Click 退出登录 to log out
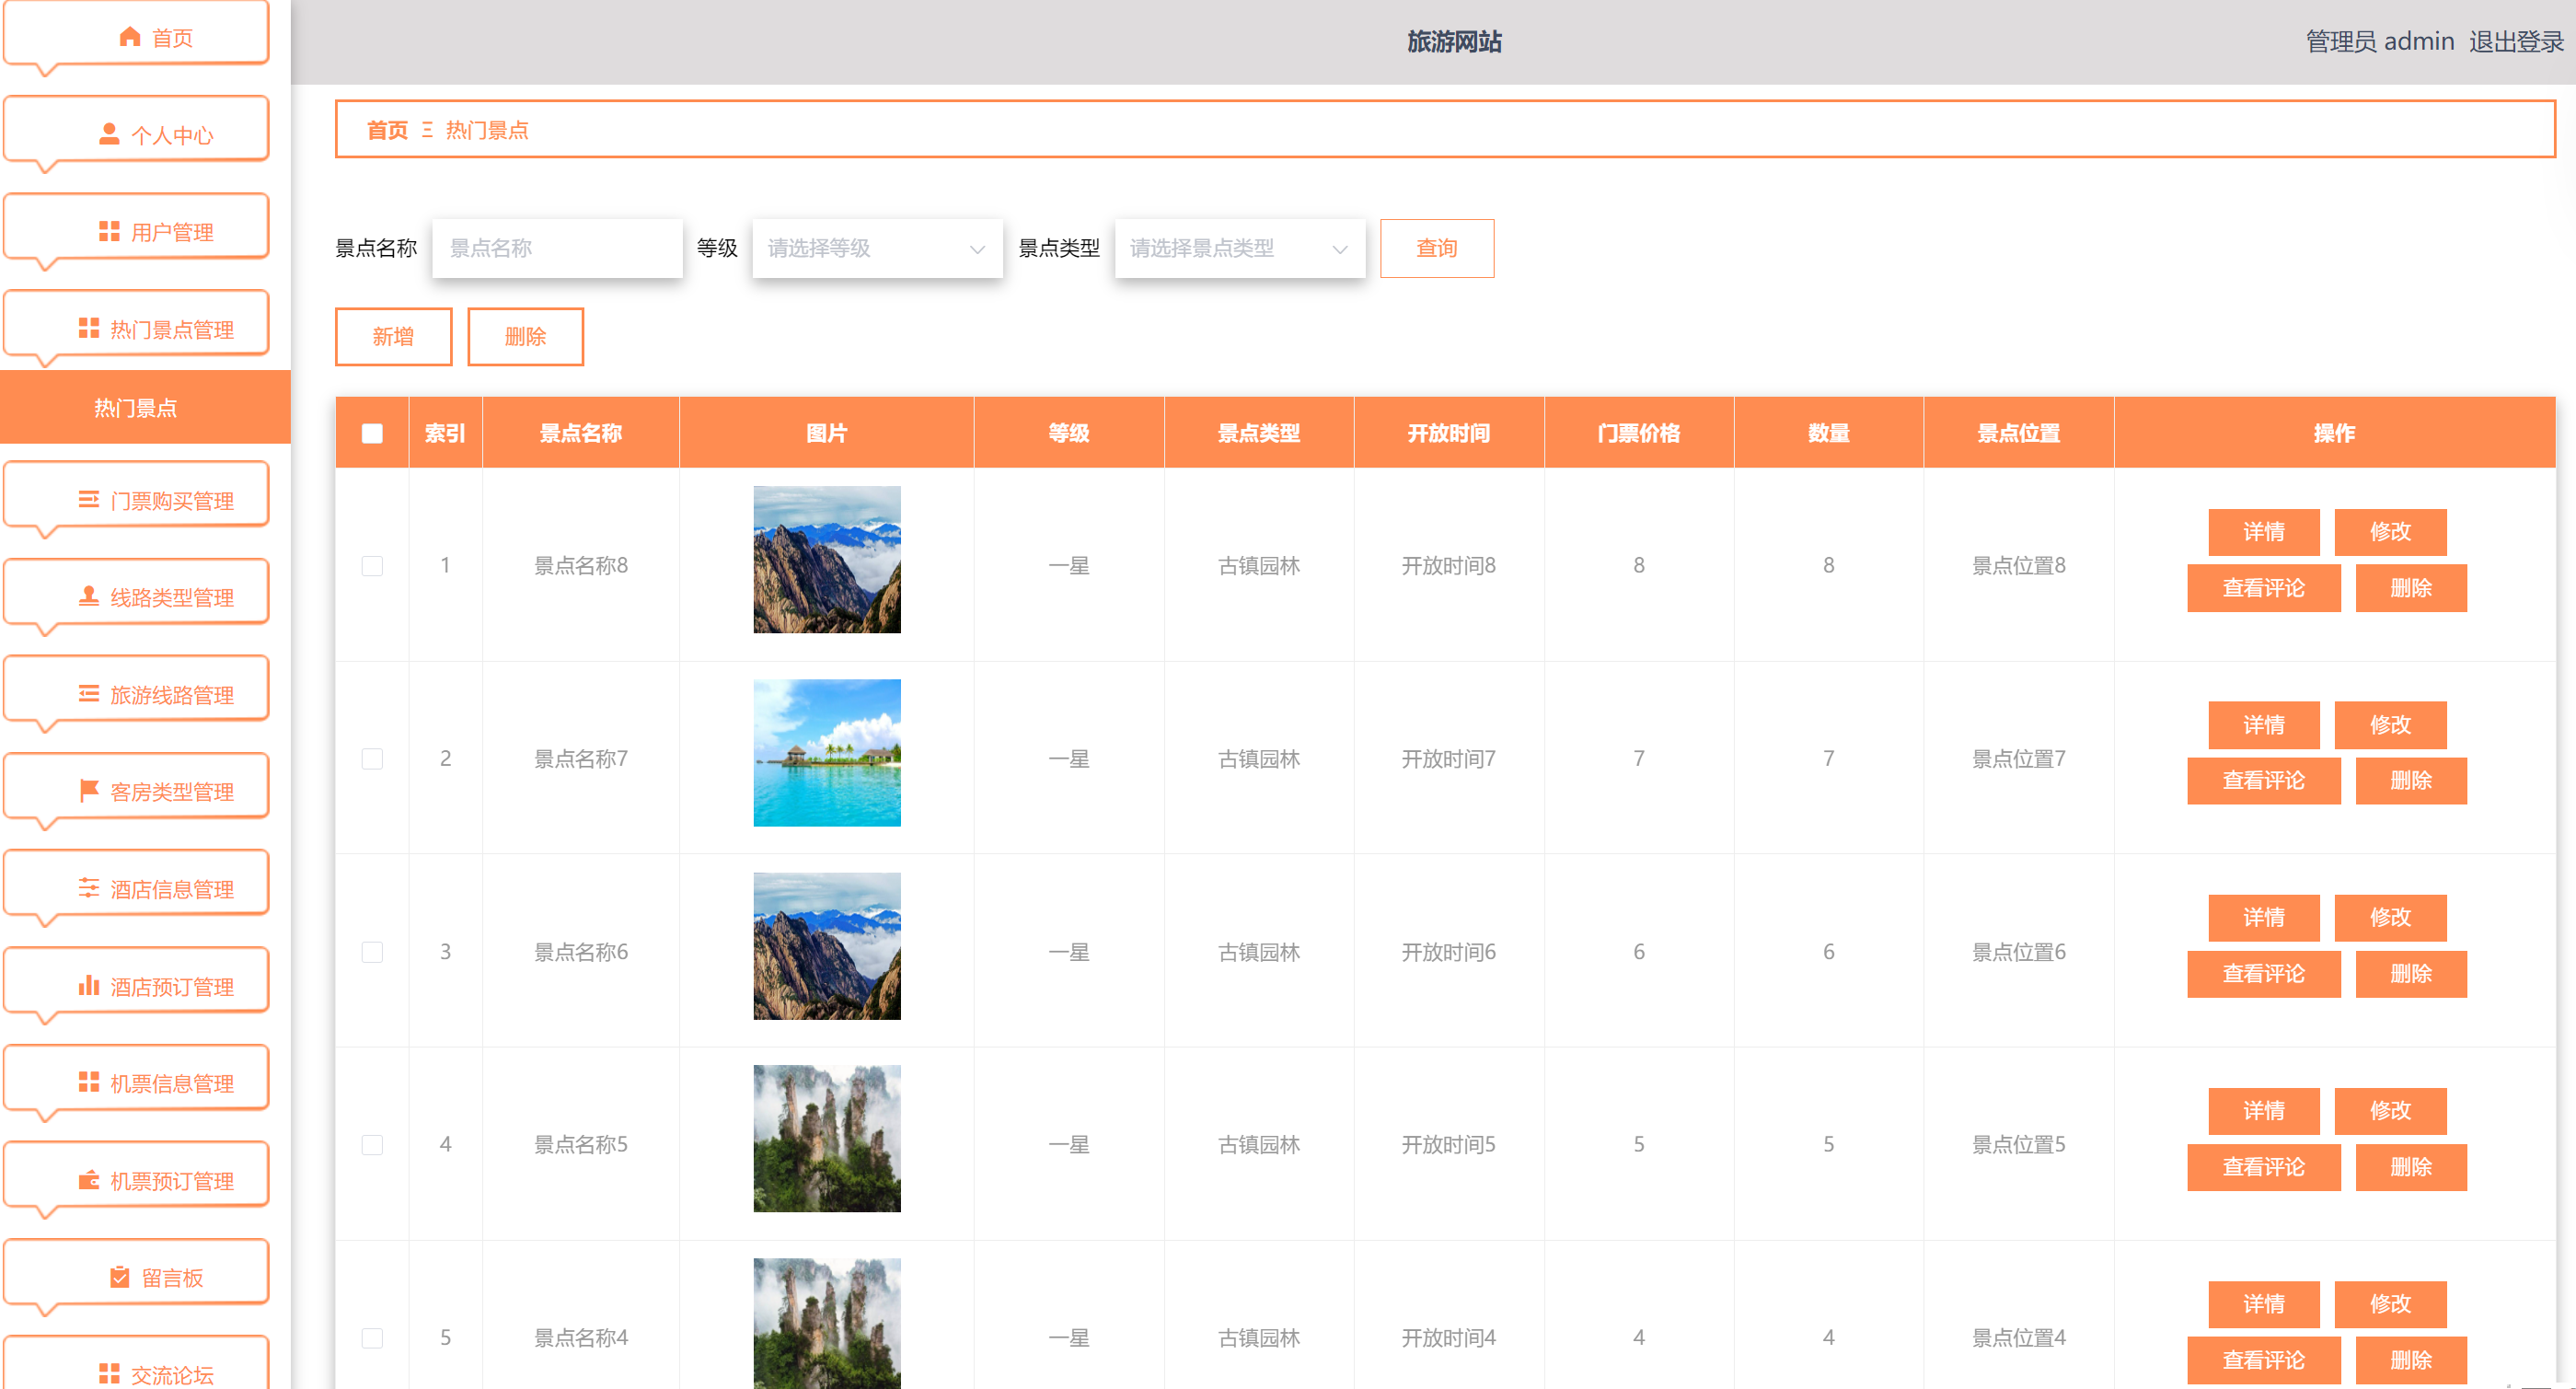Screen dimensions: 2576x1389 2516,41
